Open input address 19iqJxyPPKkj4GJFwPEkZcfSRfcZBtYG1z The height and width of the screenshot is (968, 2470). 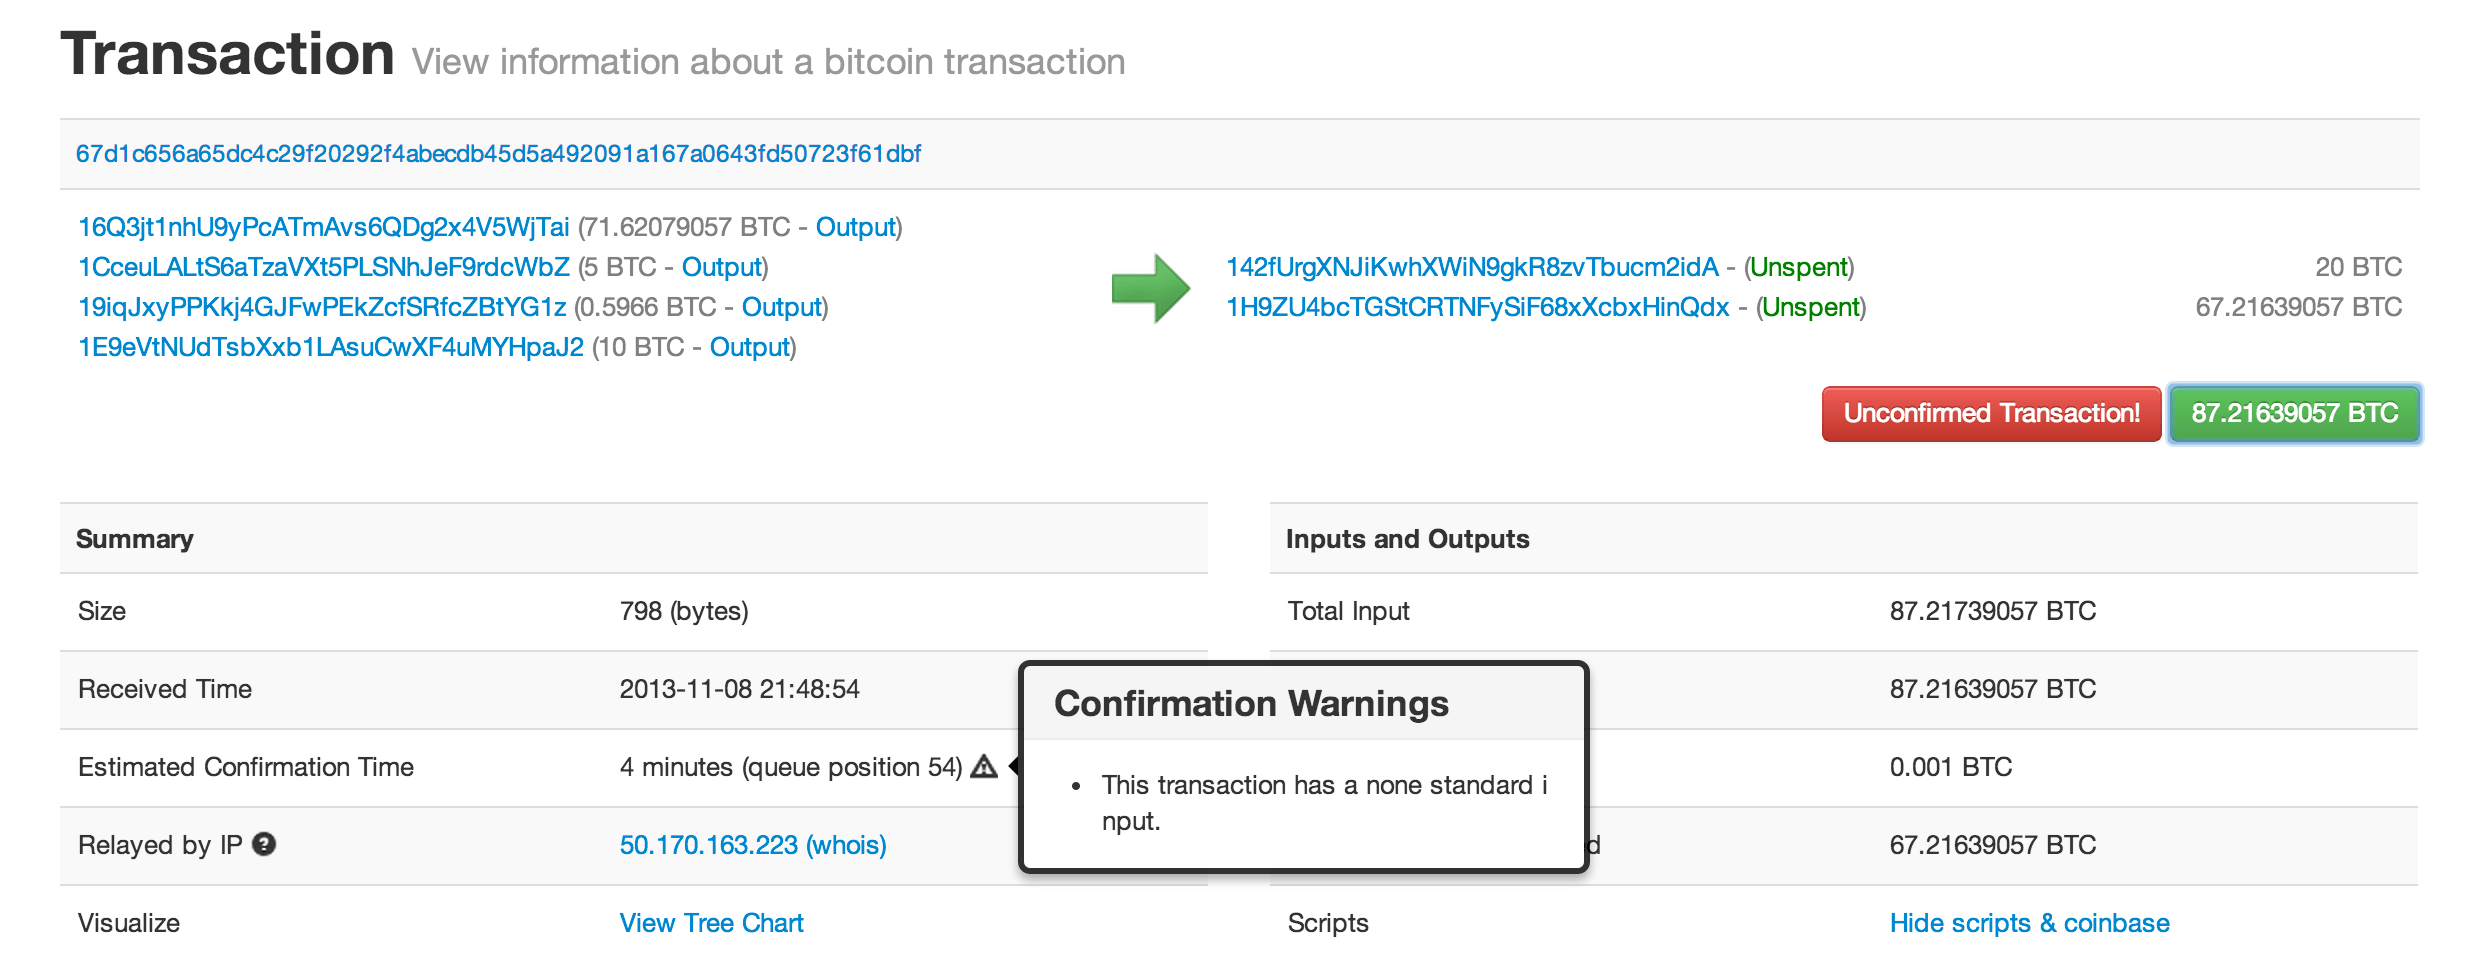321,308
